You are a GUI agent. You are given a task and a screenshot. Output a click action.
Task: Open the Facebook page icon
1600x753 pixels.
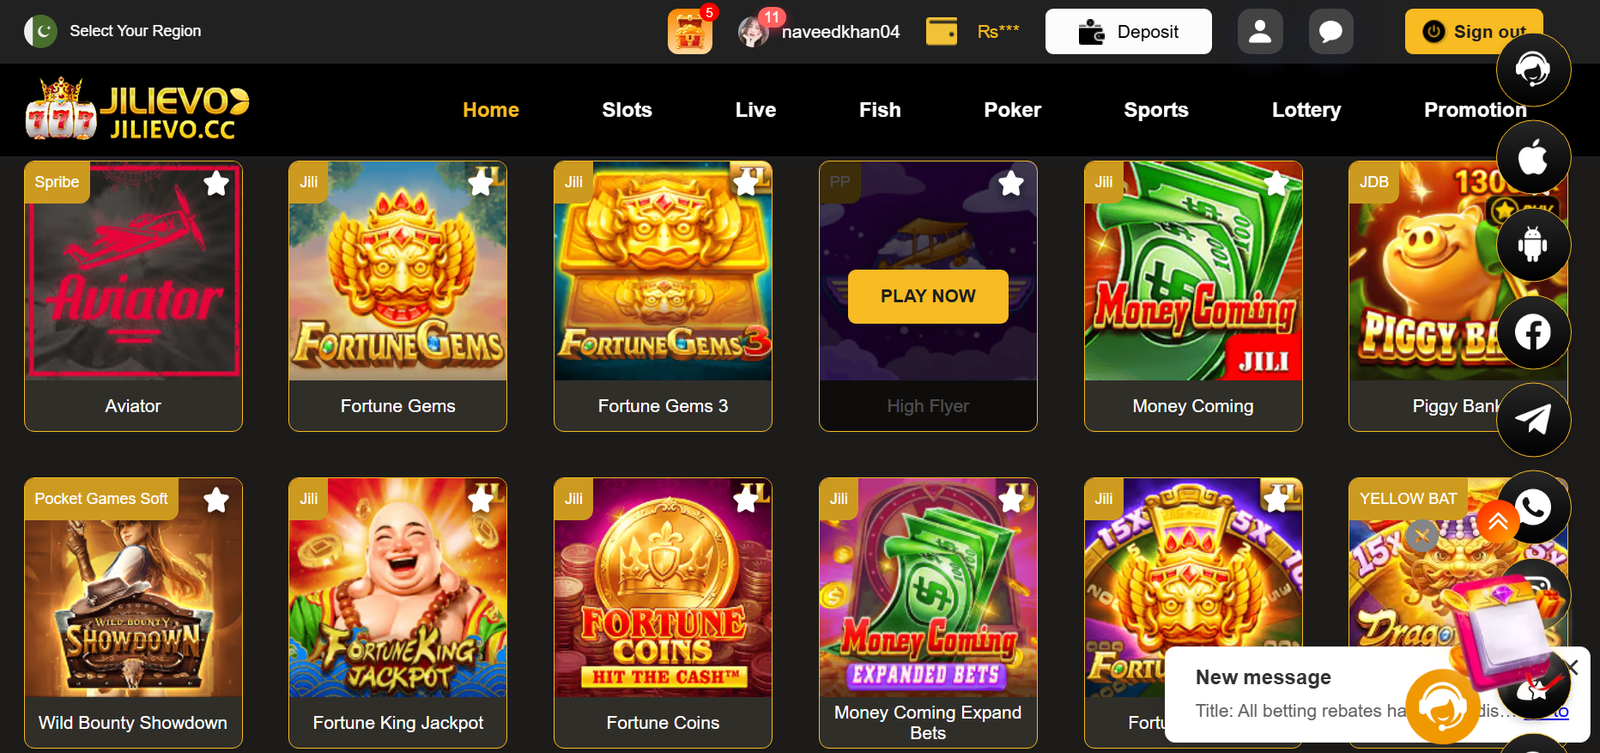[1533, 332]
